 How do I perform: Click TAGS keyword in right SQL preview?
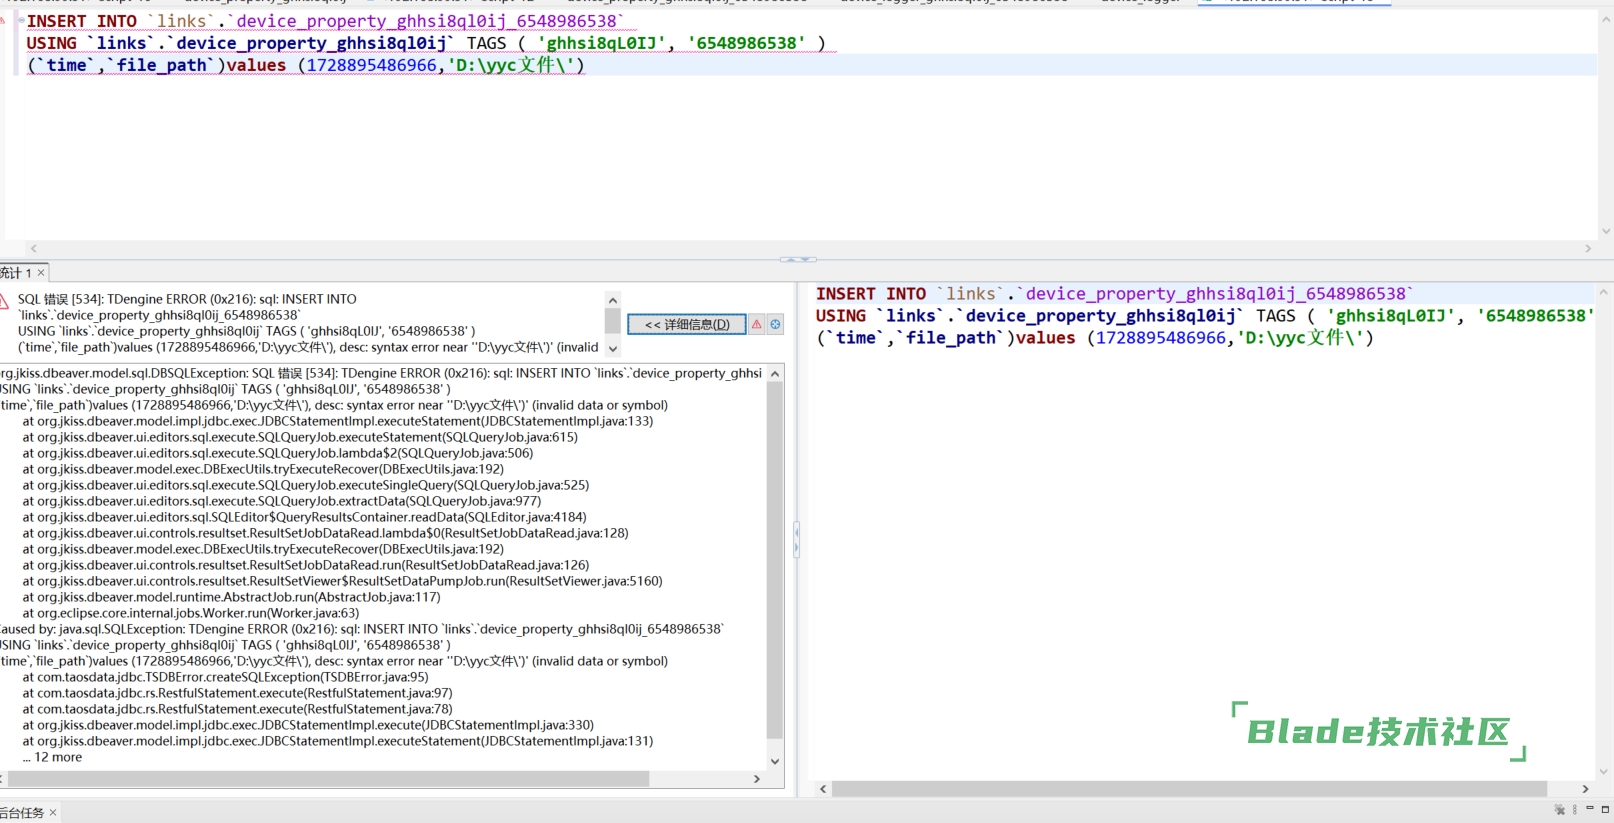click(1276, 316)
